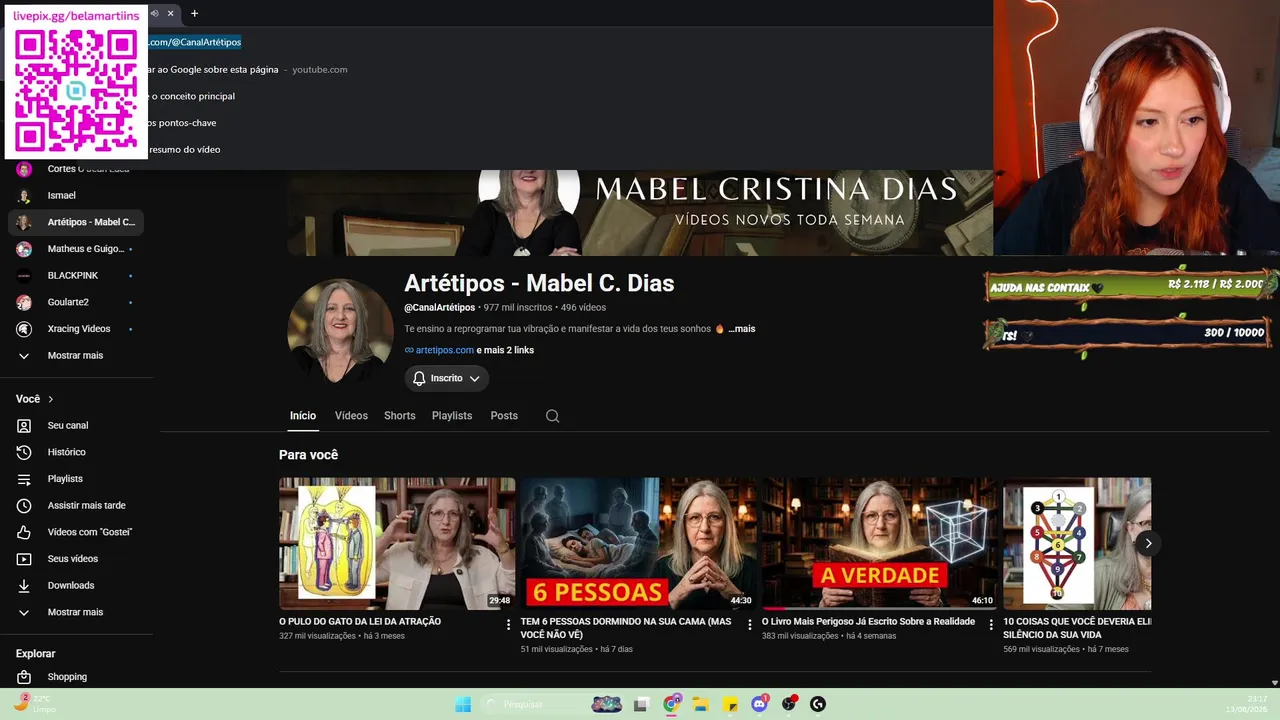Screen dimensions: 1280x720
Task: Open File Explorer from the taskbar
Action: (701, 704)
